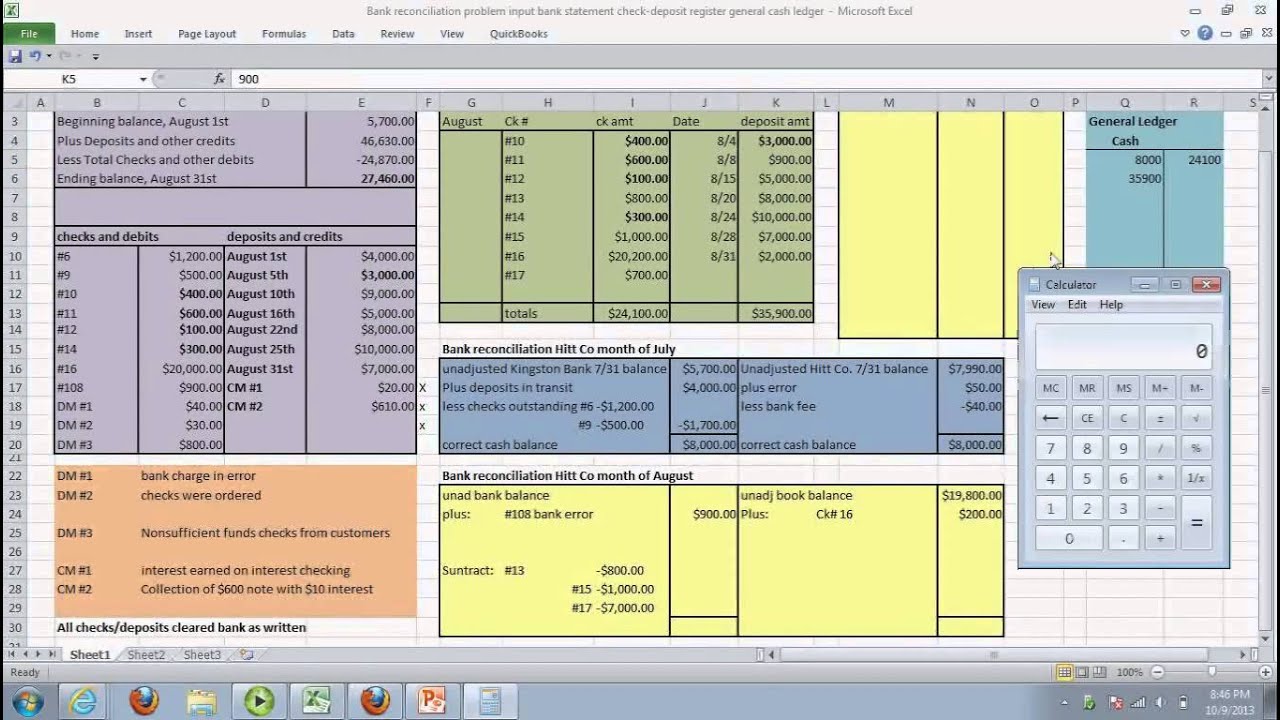The image size is (1280, 720).
Task: Open the undo history dropdown arrow
Action: 49,56
